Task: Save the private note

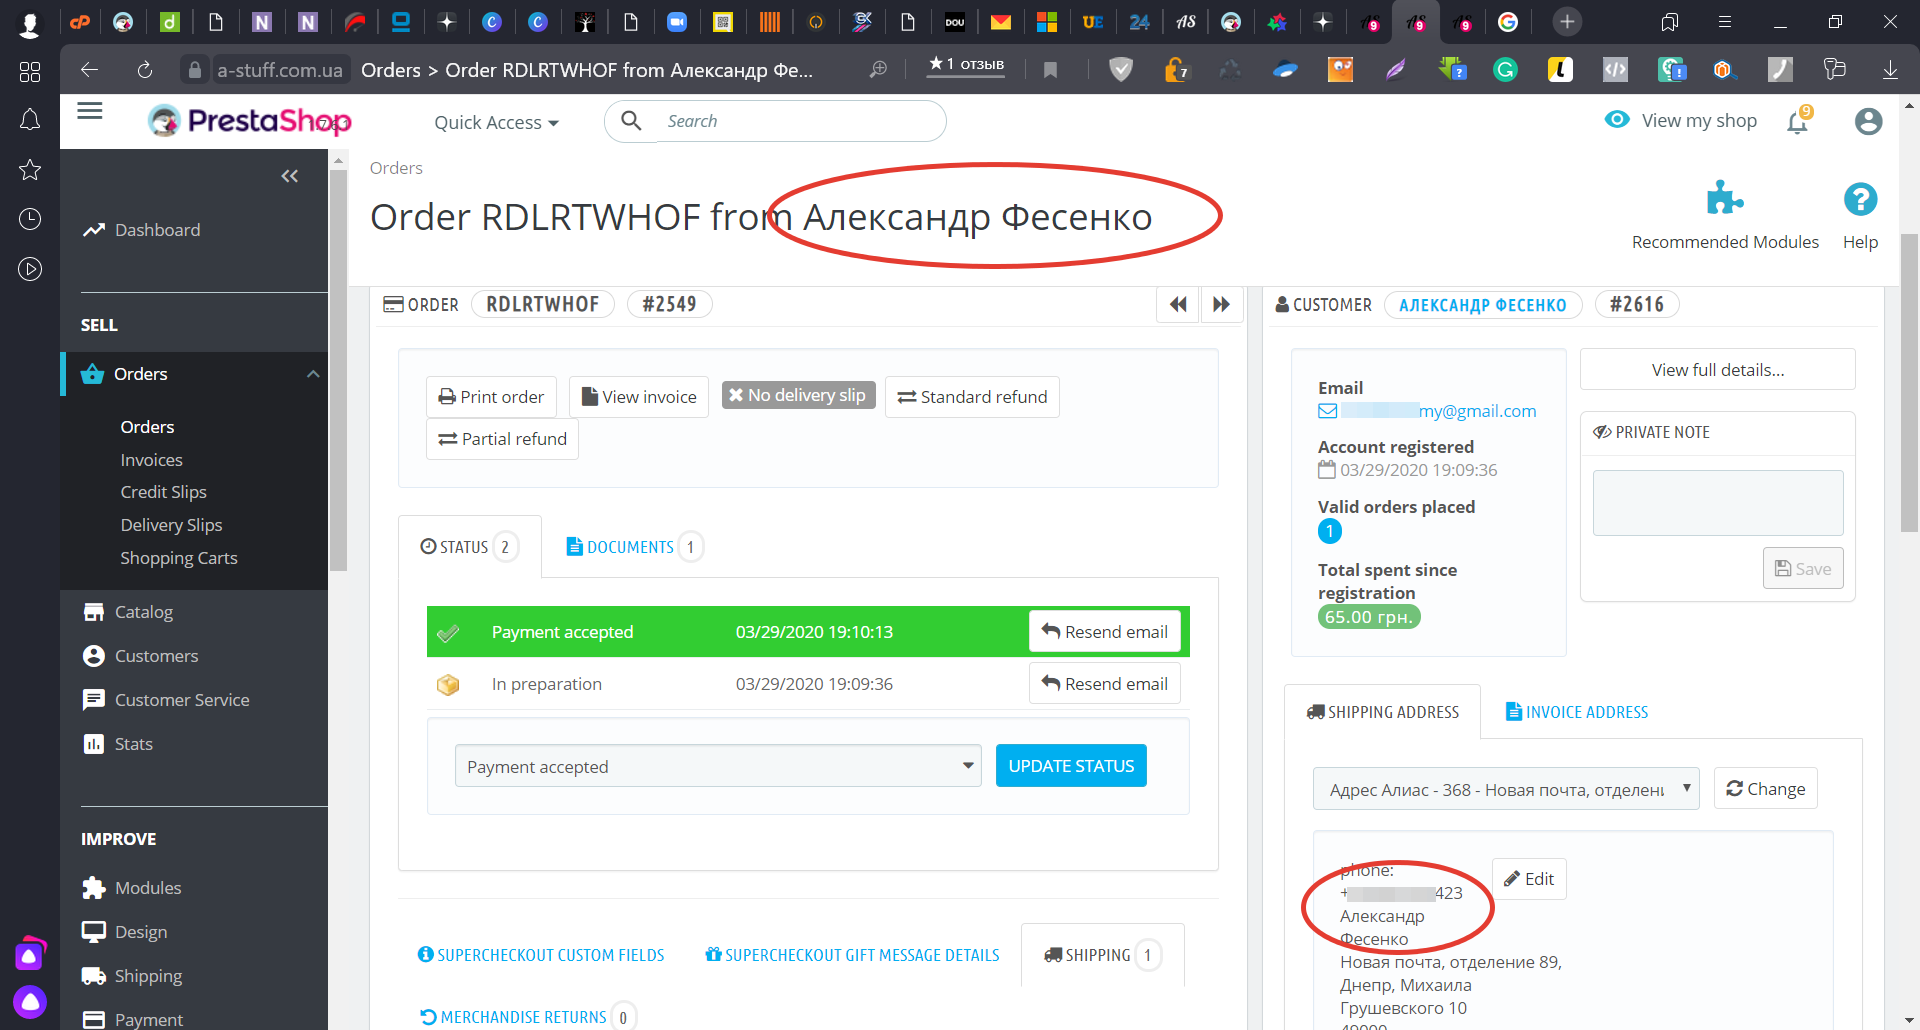Action: tap(1803, 569)
